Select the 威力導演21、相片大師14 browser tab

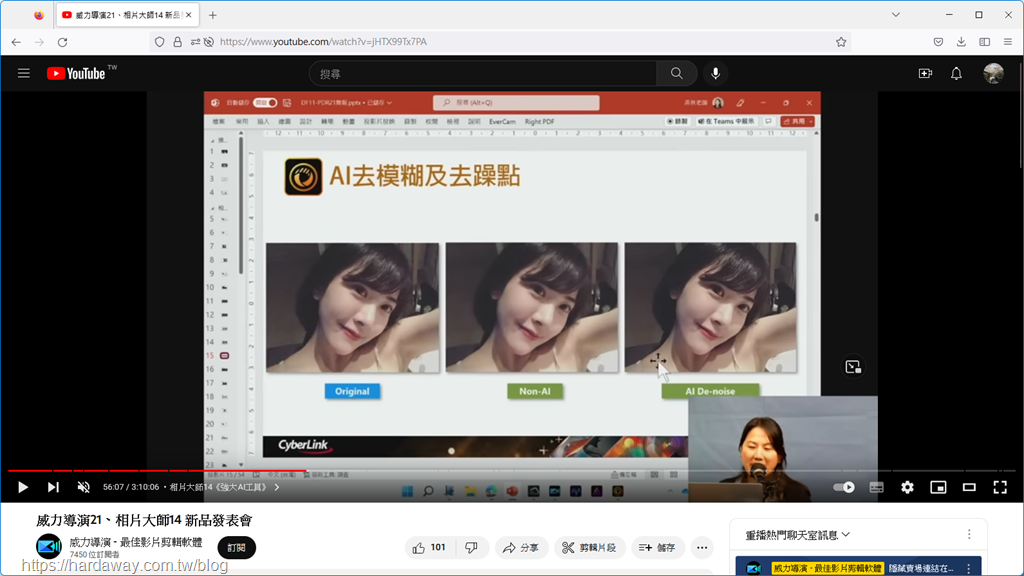(x=127, y=15)
